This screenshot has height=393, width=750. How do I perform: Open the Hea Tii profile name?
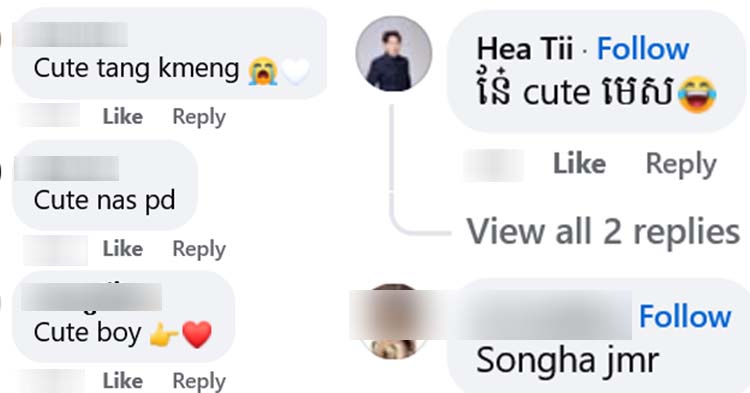pos(524,49)
